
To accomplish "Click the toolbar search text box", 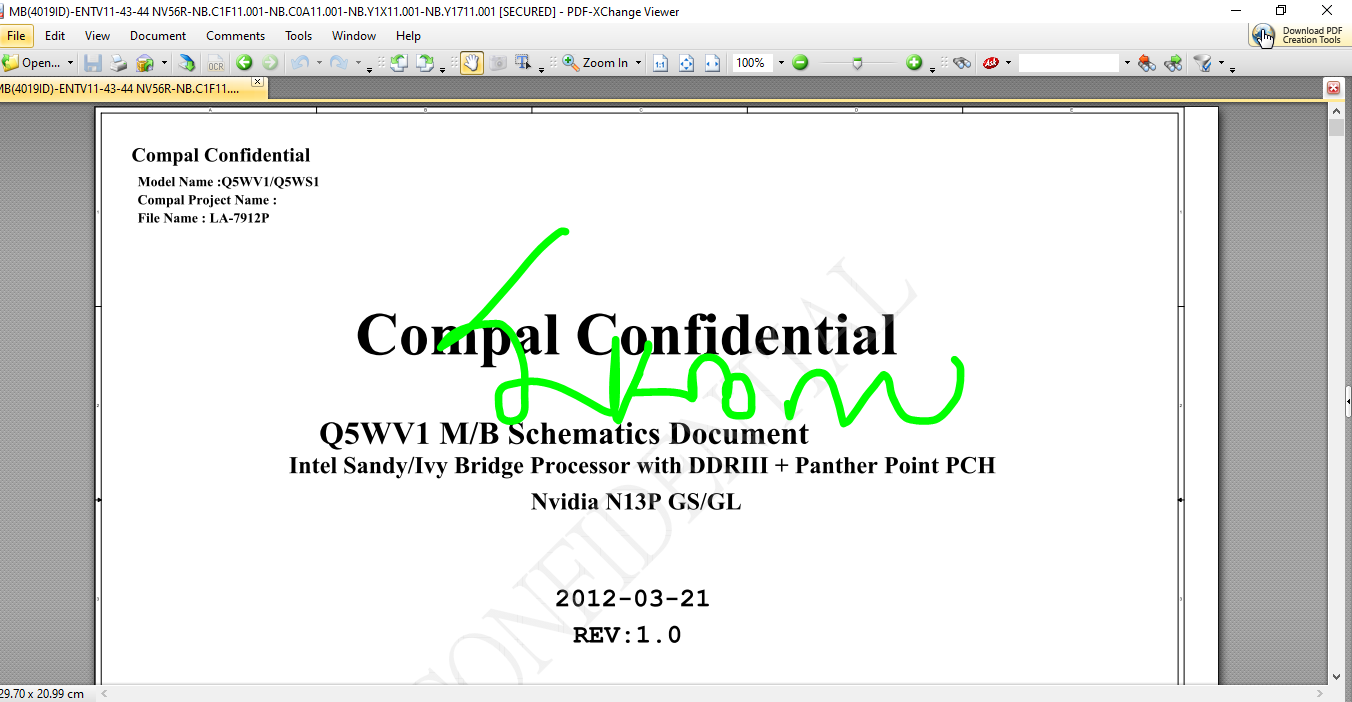I will coord(1069,63).
